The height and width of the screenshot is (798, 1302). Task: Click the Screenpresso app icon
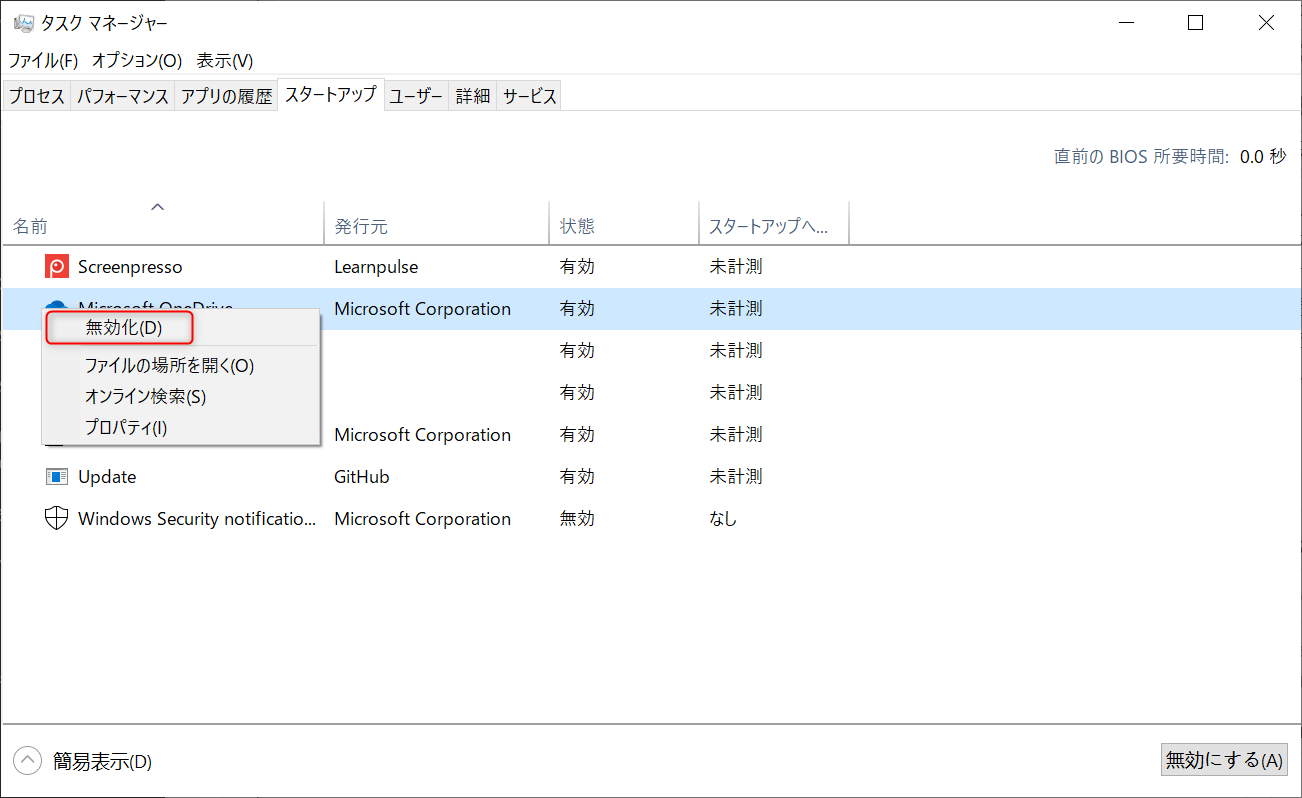click(x=57, y=267)
